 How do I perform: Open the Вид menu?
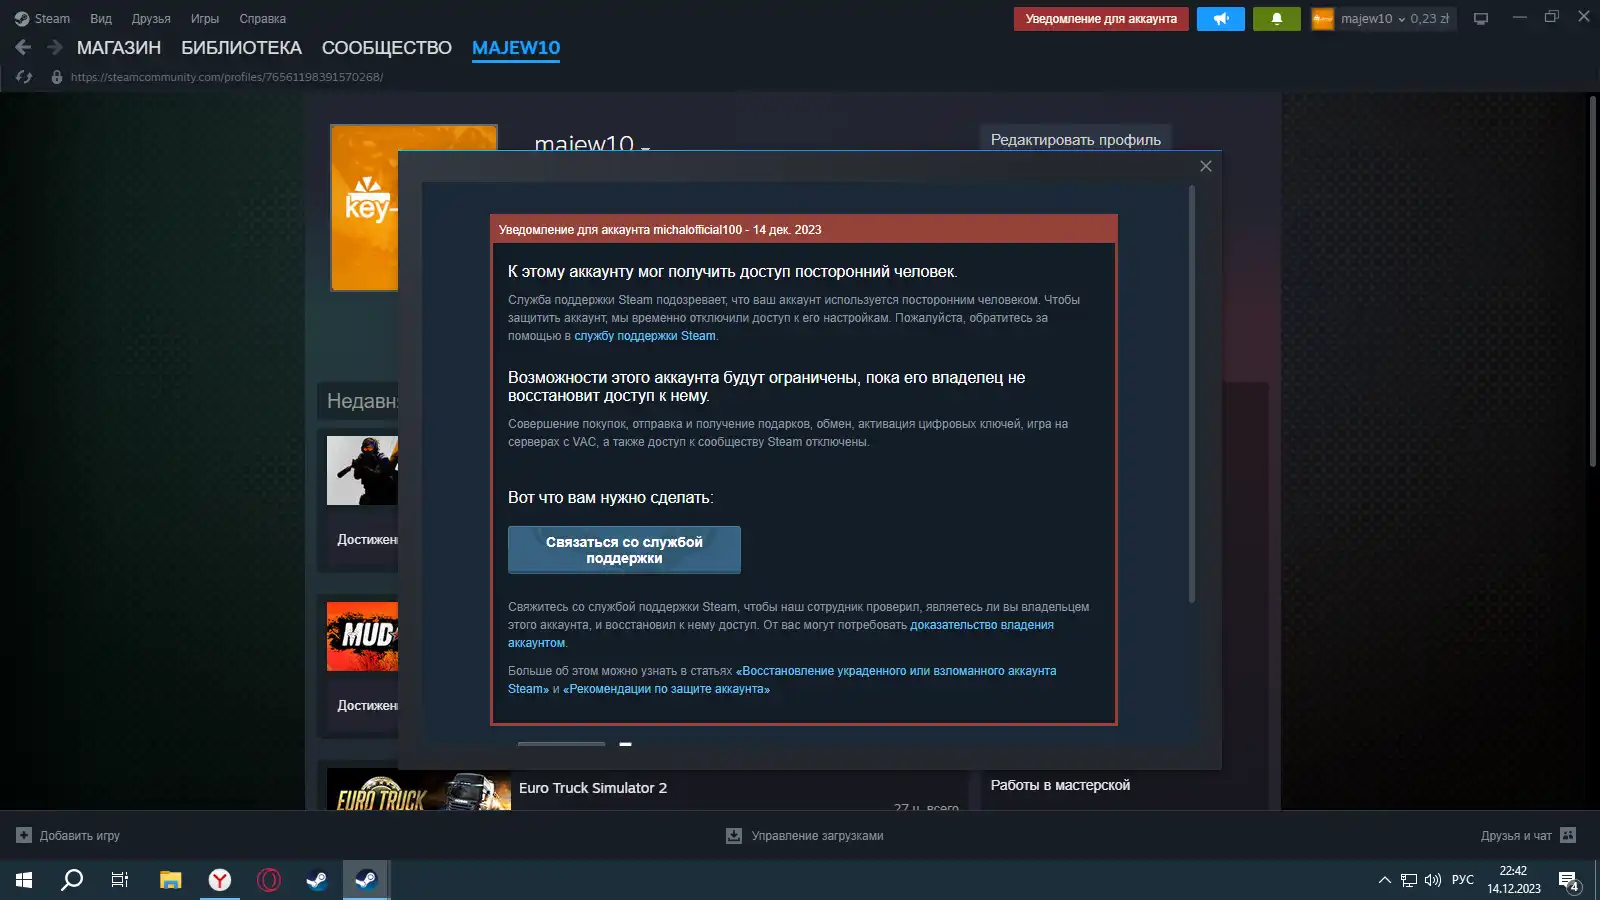(x=101, y=19)
